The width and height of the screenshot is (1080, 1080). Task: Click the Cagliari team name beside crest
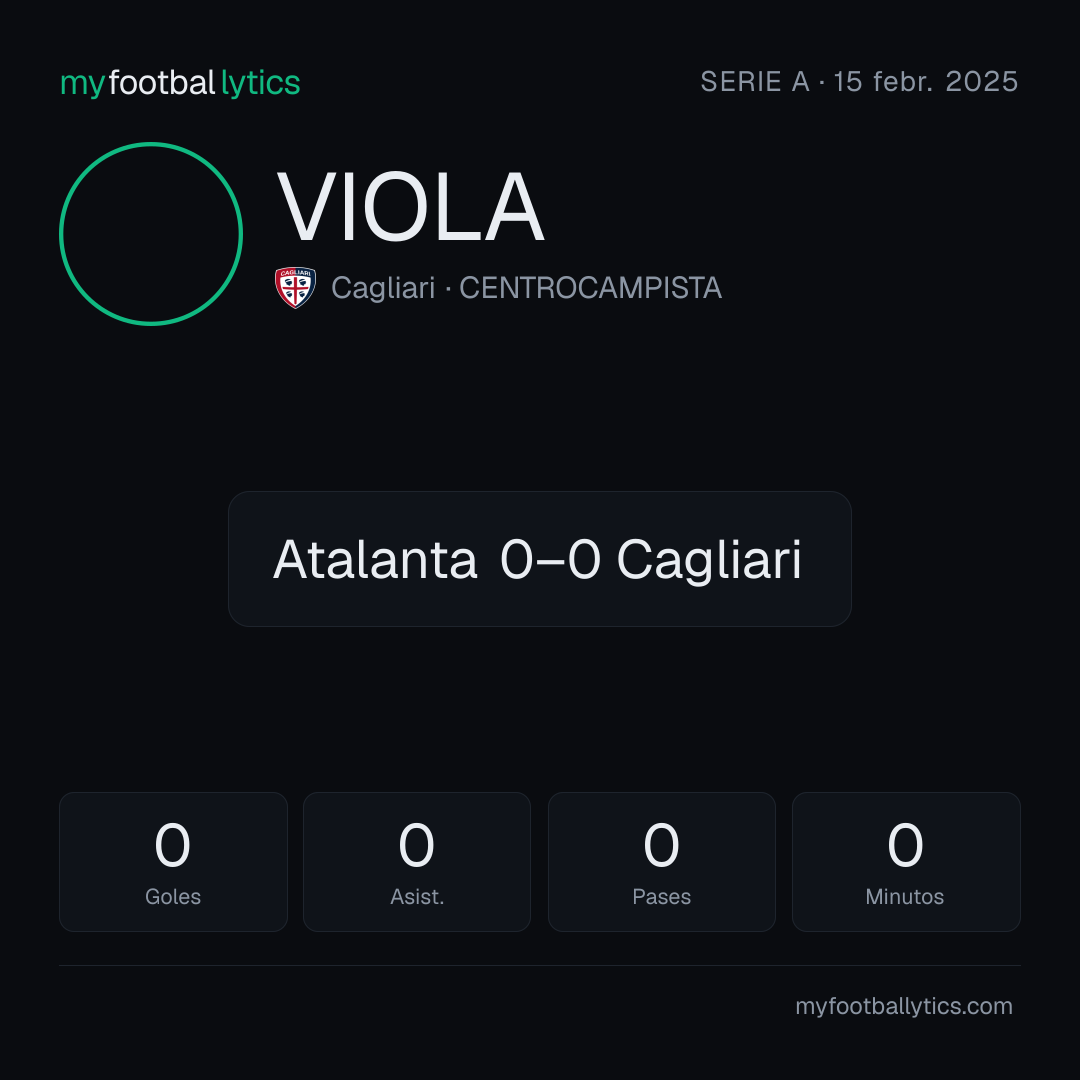click(x=383, y=288)
